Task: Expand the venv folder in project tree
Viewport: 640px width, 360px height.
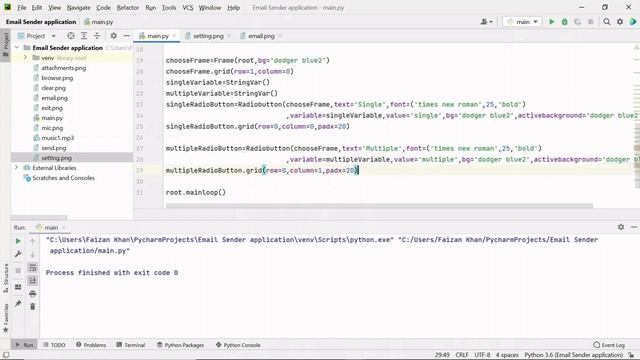Action: 25,58
